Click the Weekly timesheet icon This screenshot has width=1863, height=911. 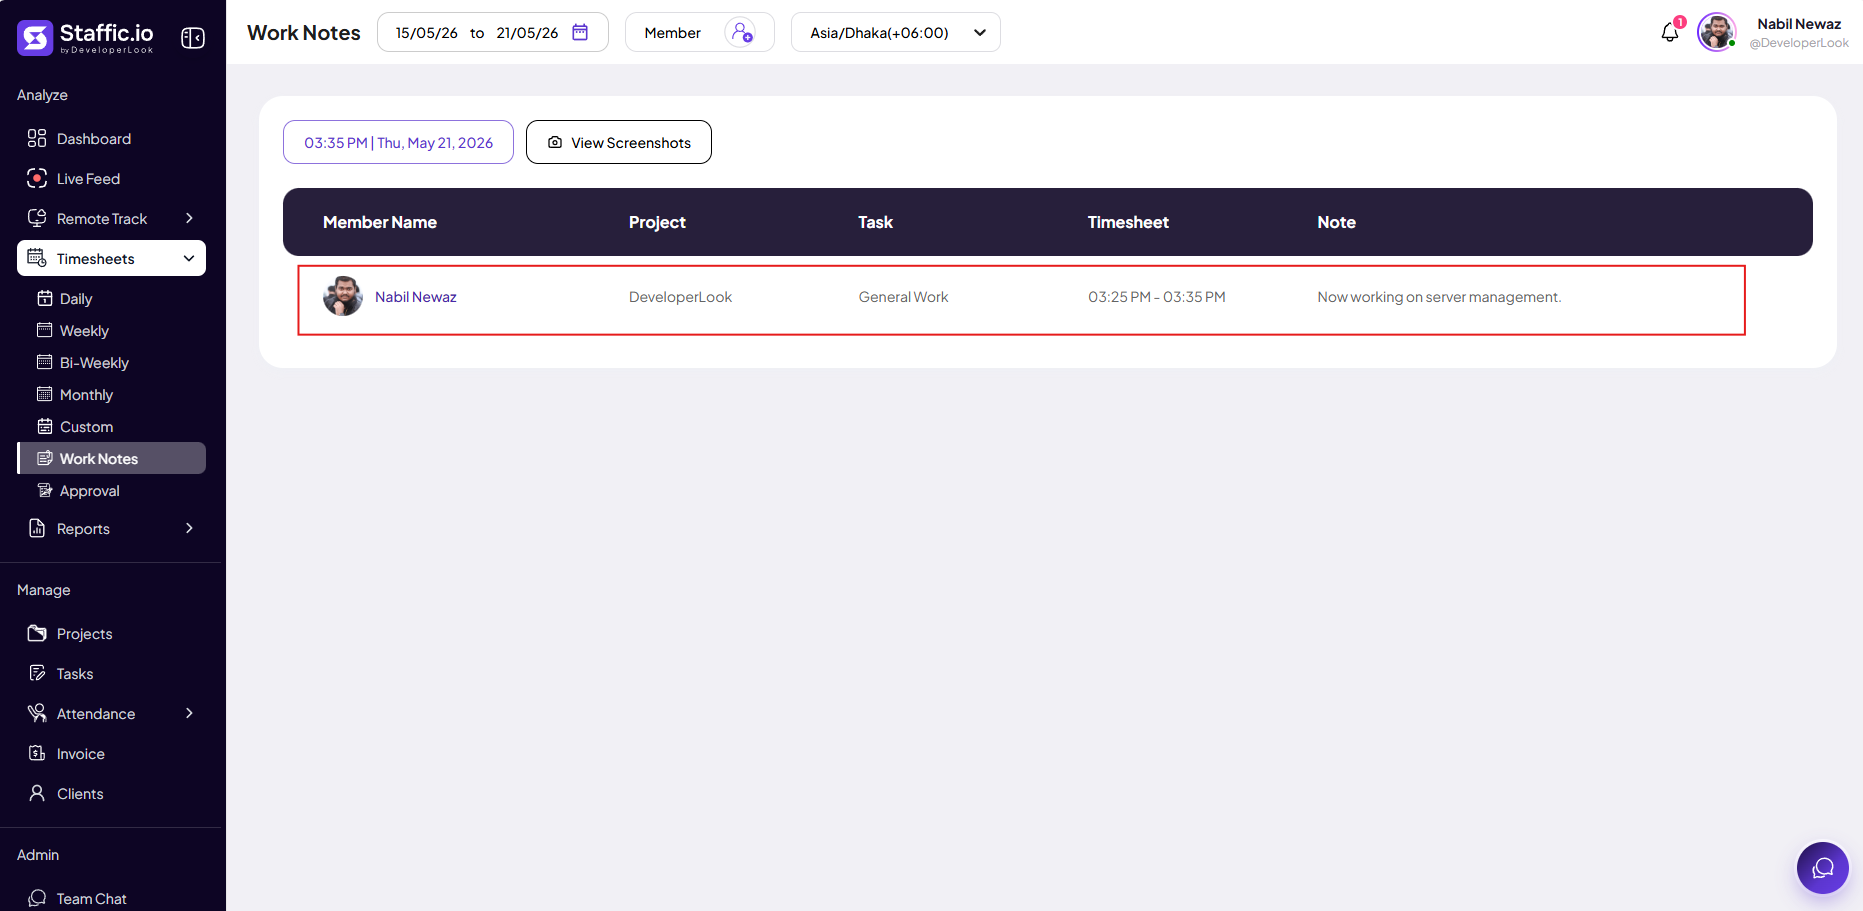coord(45,330)
